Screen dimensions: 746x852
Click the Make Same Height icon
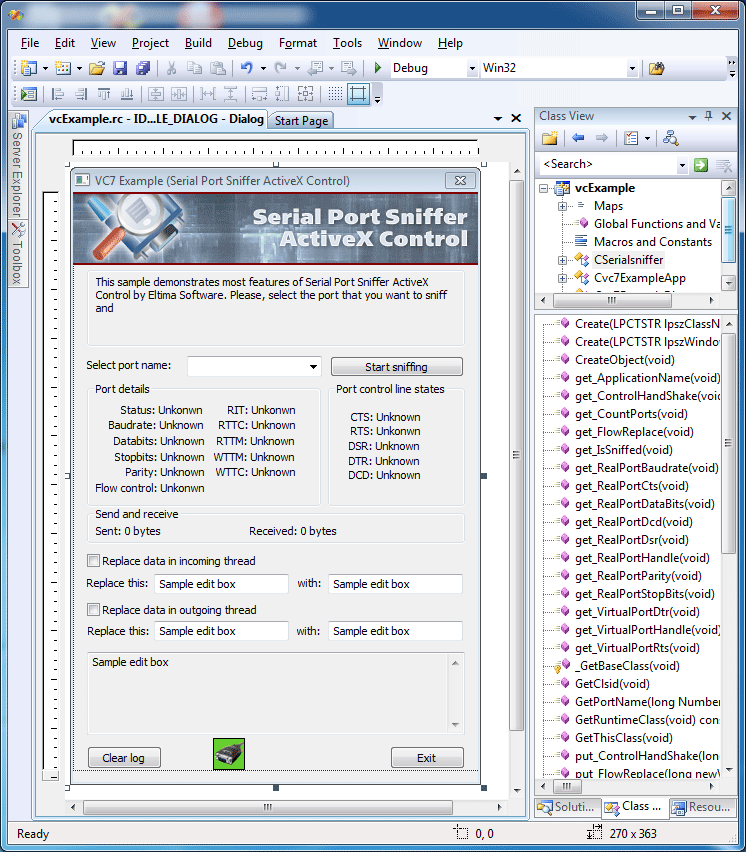pyautogui.click(x=282, y=94)
